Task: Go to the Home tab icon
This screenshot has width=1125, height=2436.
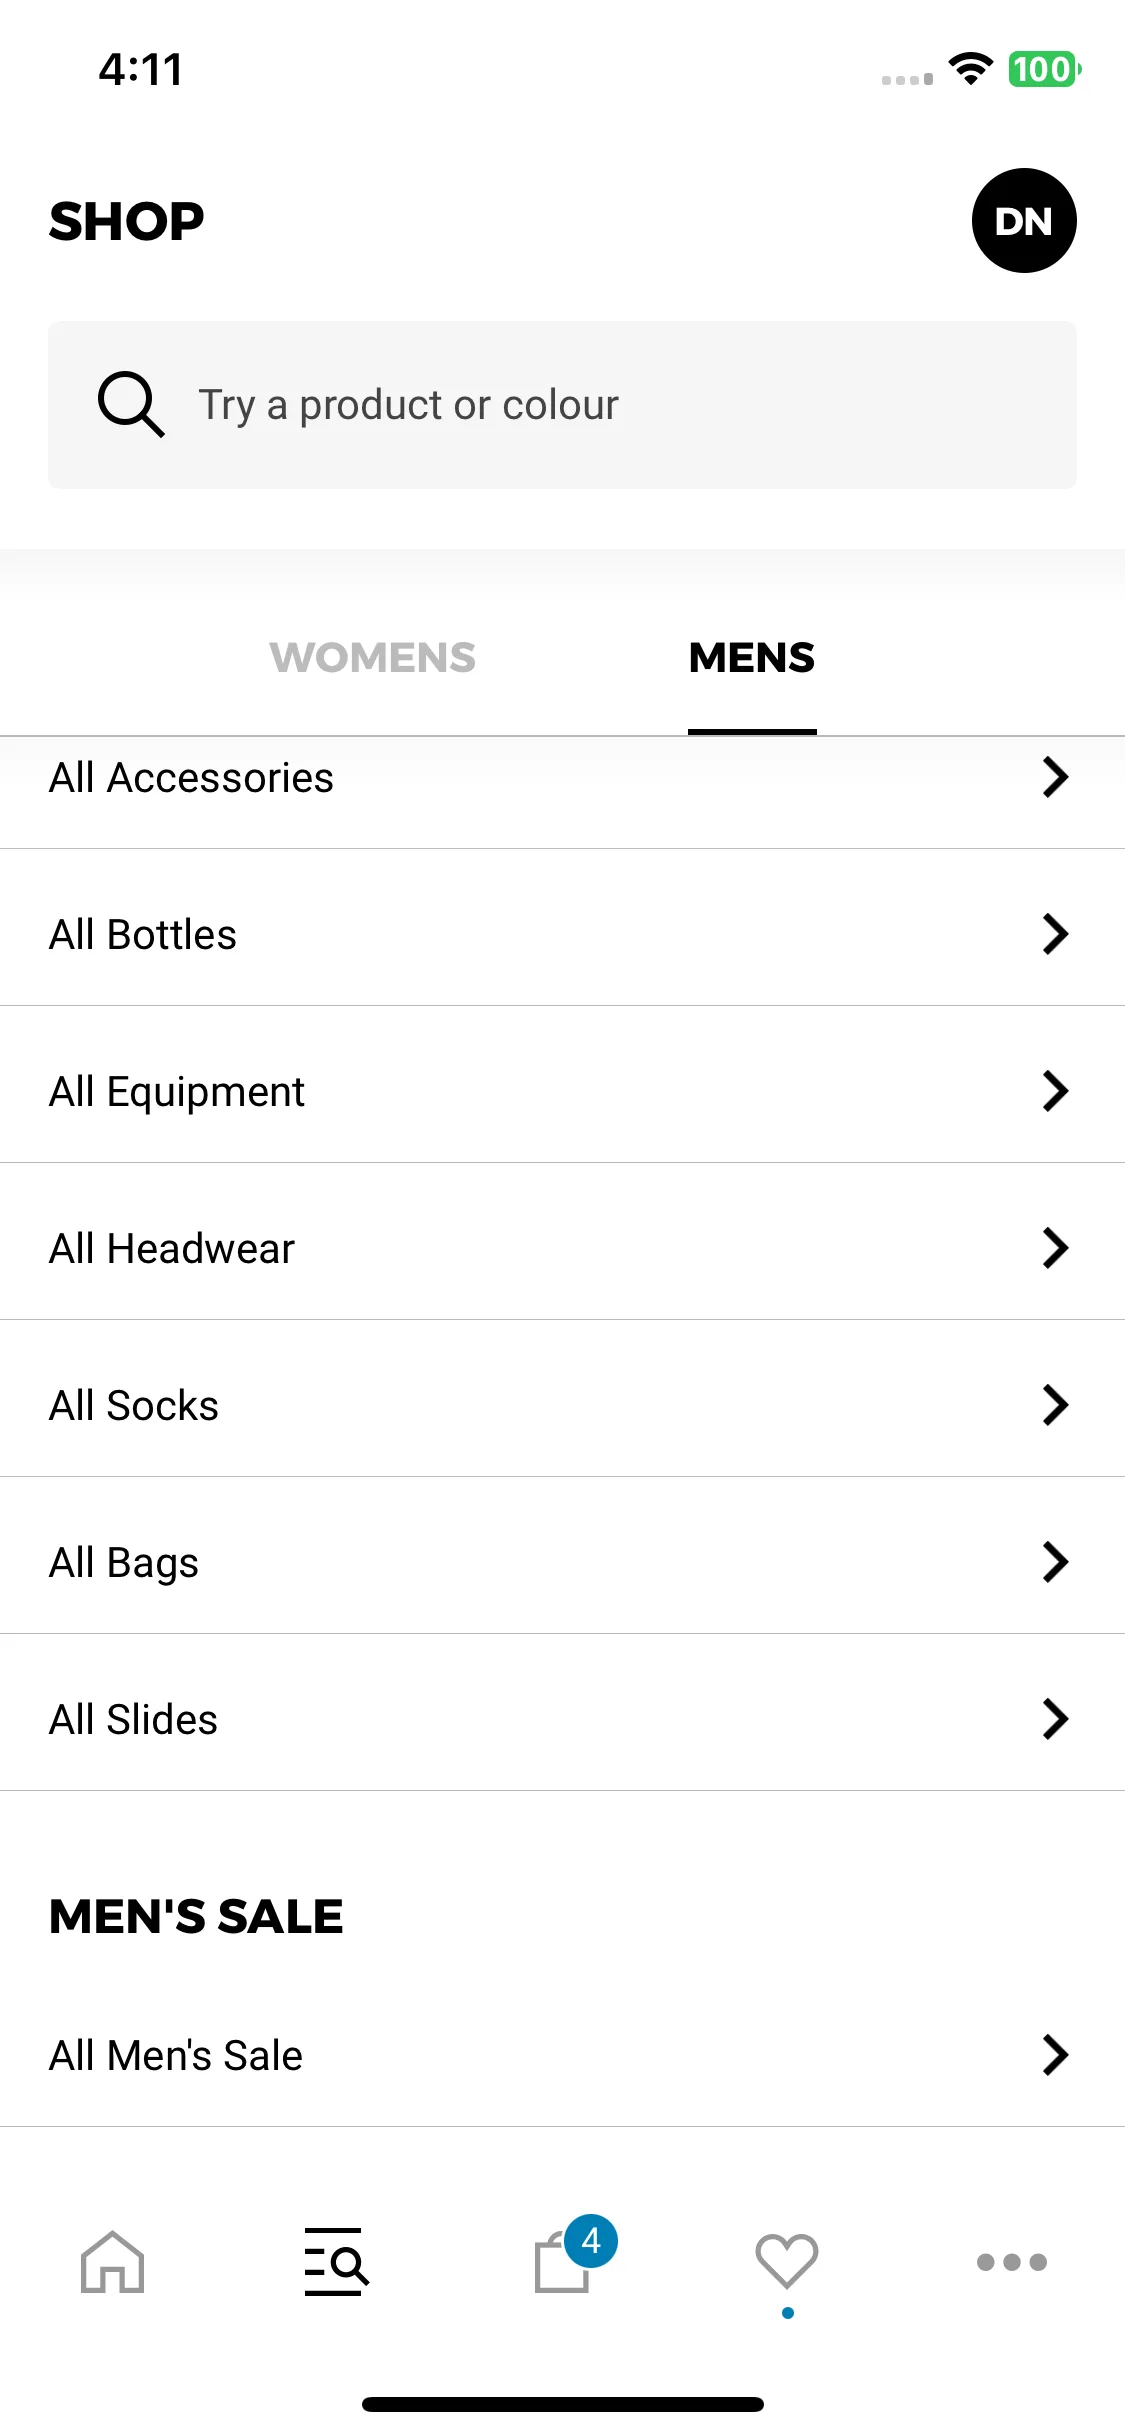Action: pos(113,2261)
